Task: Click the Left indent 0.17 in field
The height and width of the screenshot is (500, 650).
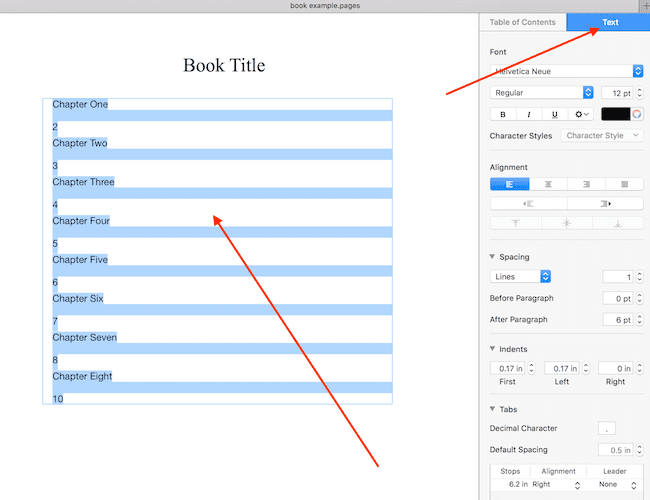Action: click(x=562, y=369)
